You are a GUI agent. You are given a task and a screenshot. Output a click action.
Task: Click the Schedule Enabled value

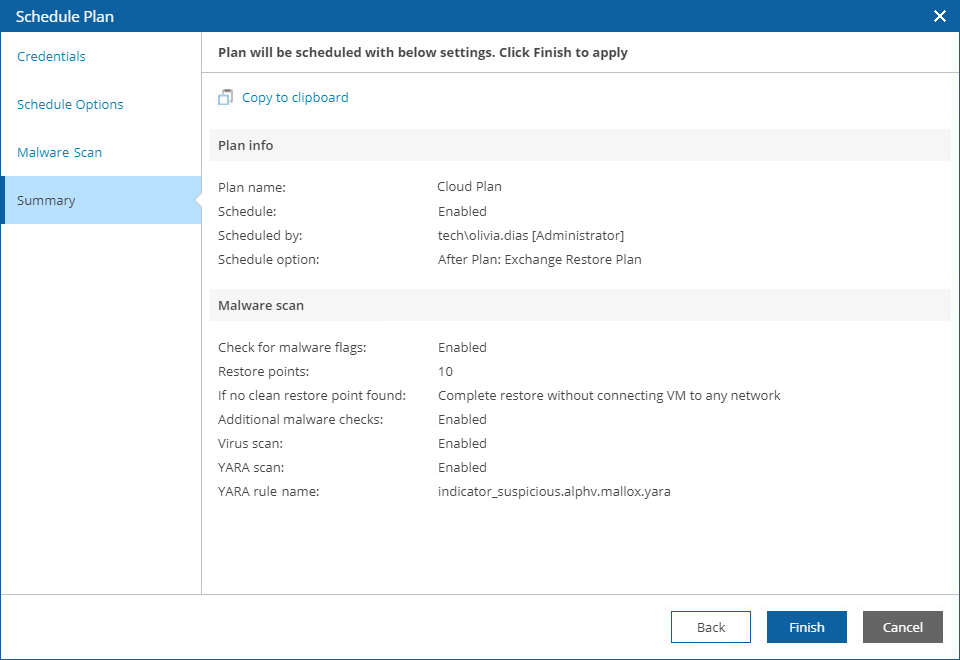click(x=462, y=211)
